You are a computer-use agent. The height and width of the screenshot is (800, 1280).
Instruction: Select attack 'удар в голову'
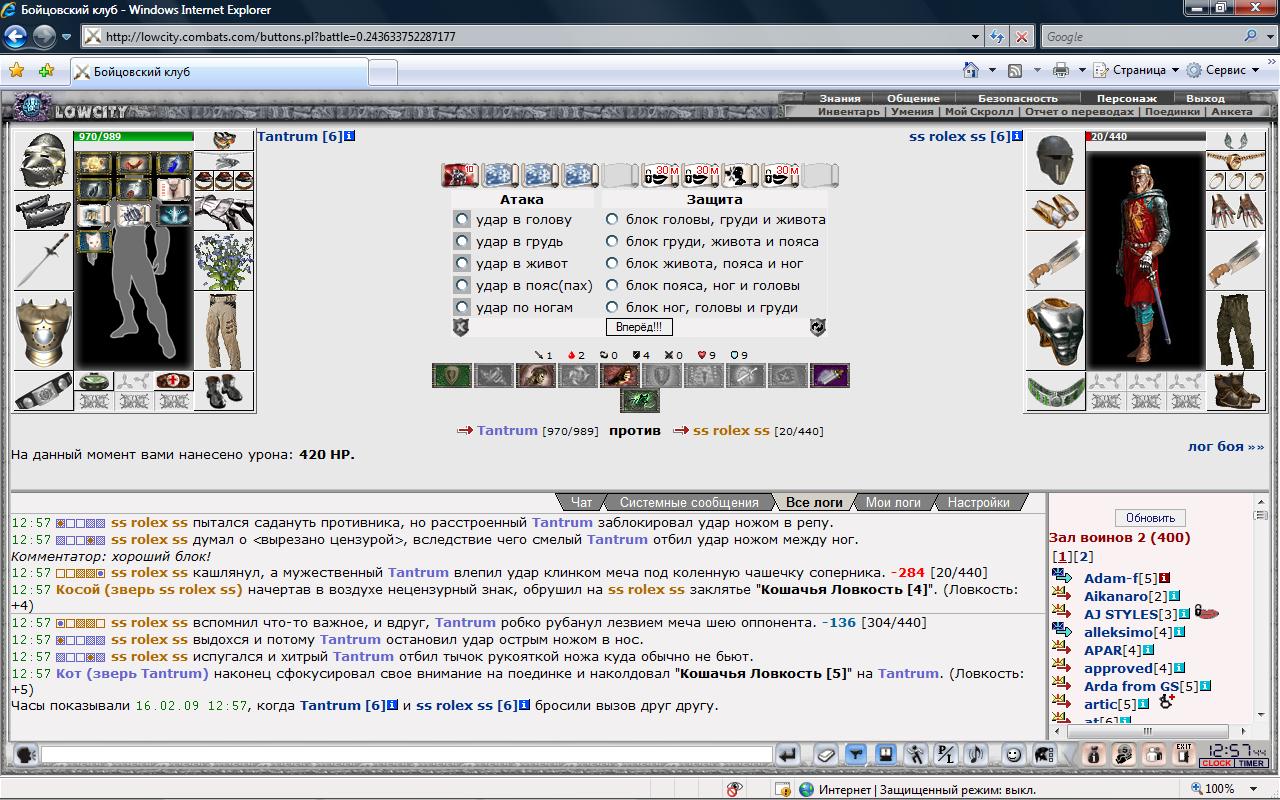tap(462, 219)
